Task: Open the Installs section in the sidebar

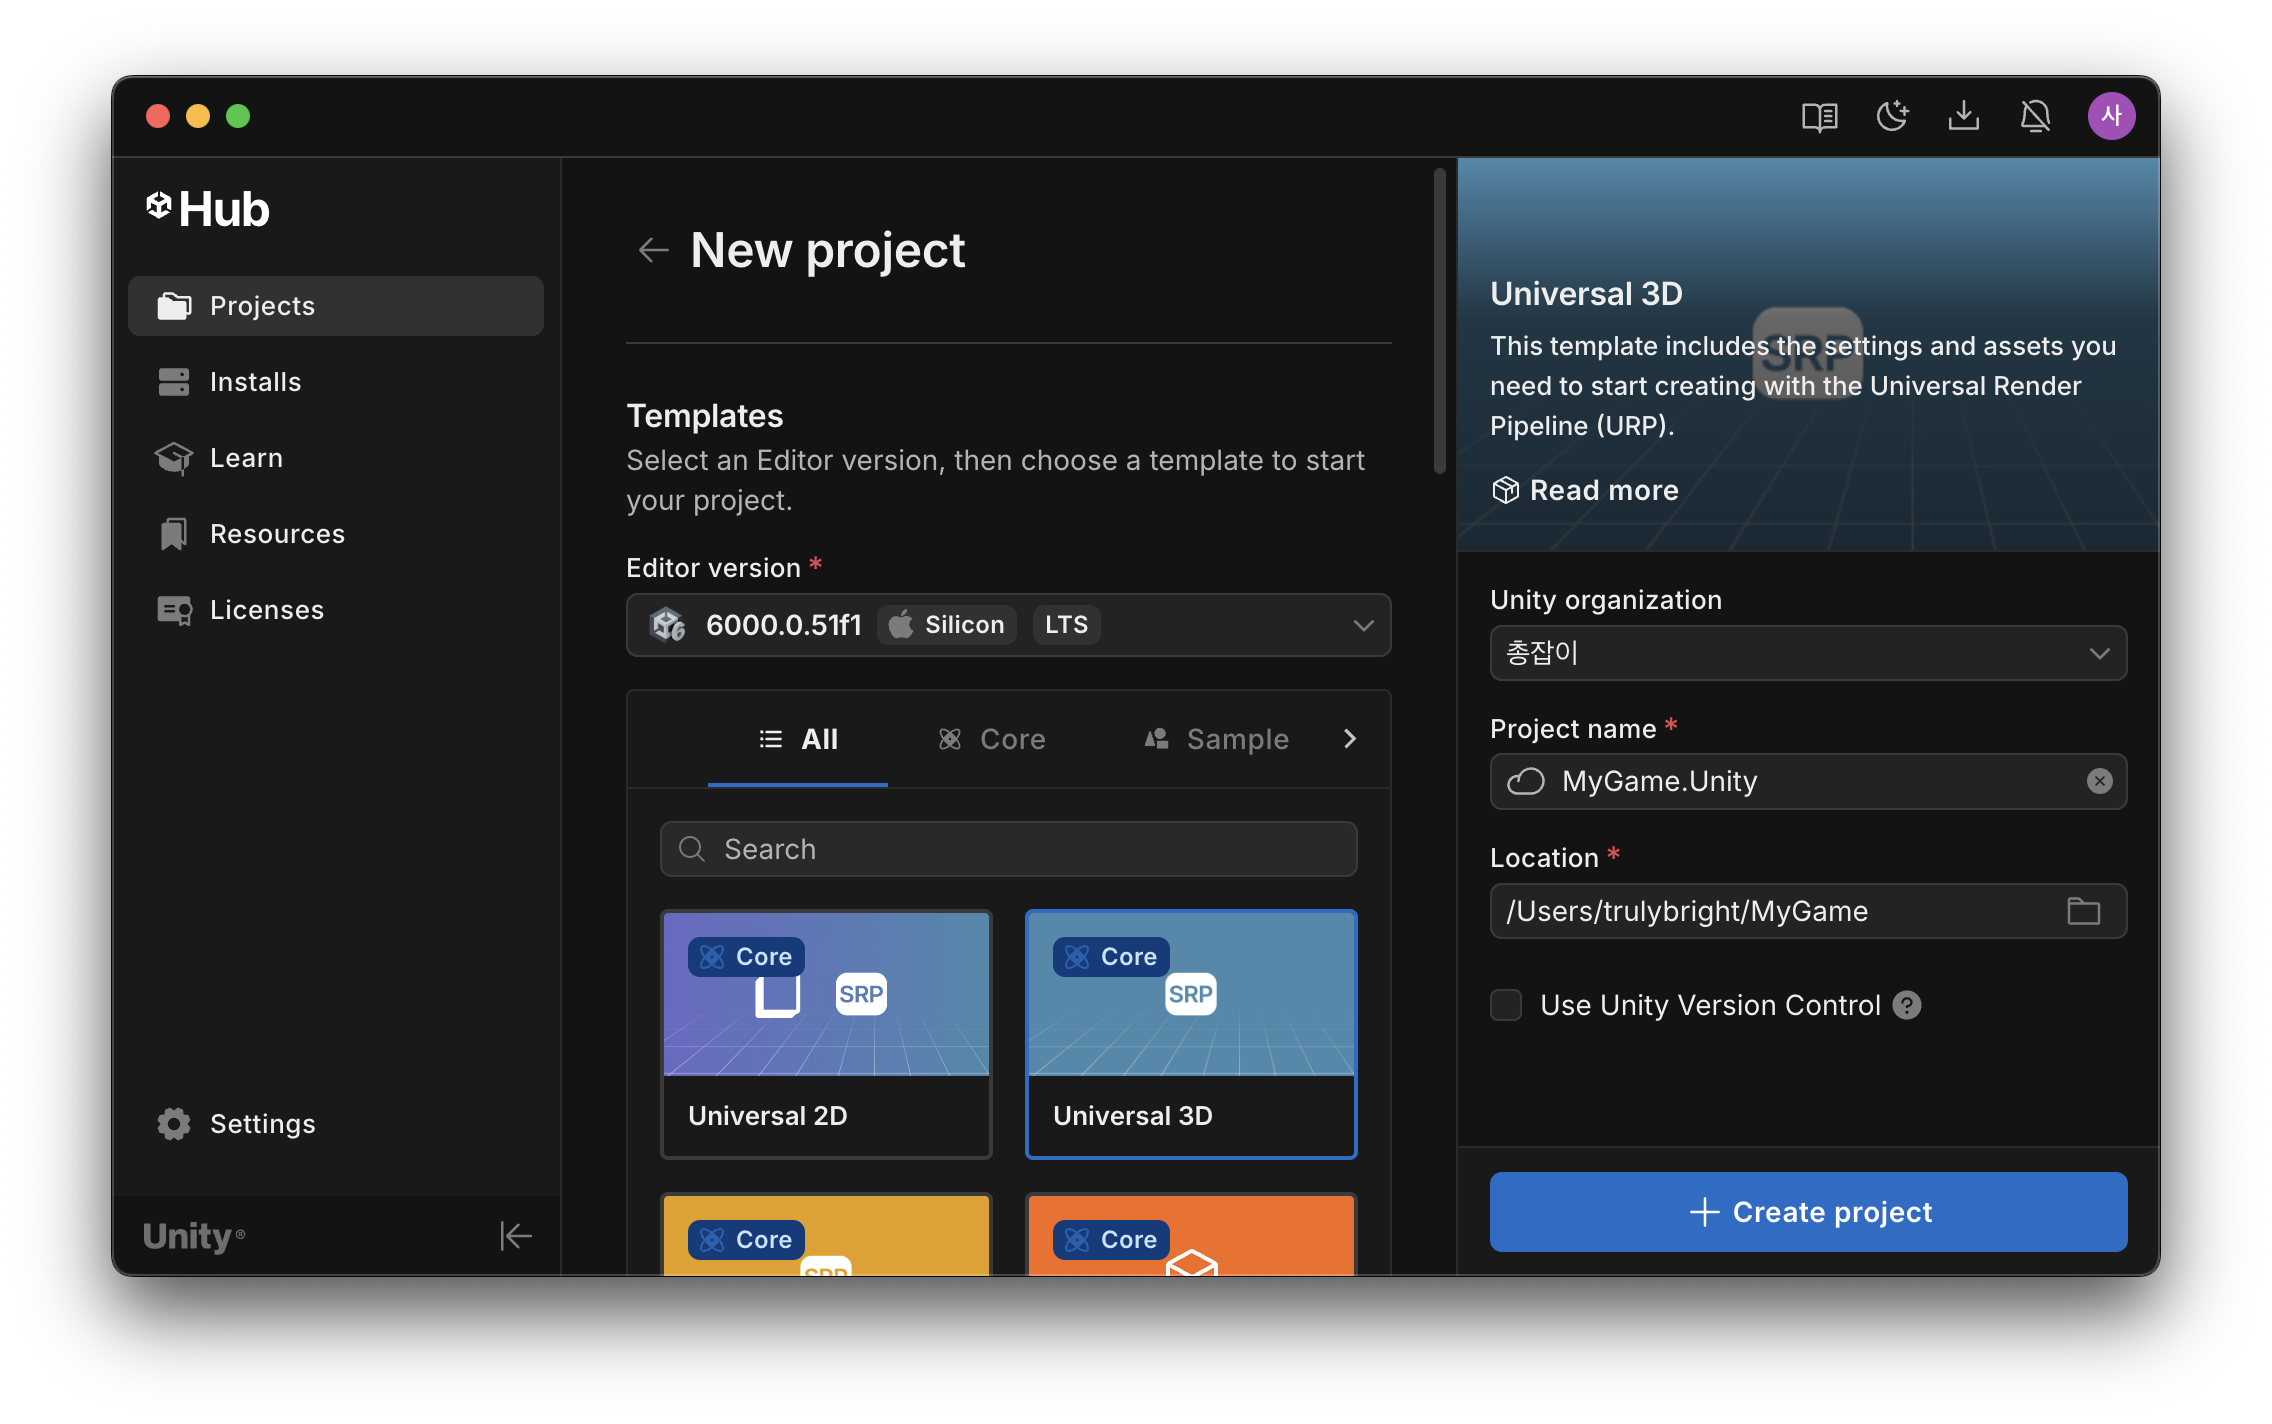Action: [255, 381]
